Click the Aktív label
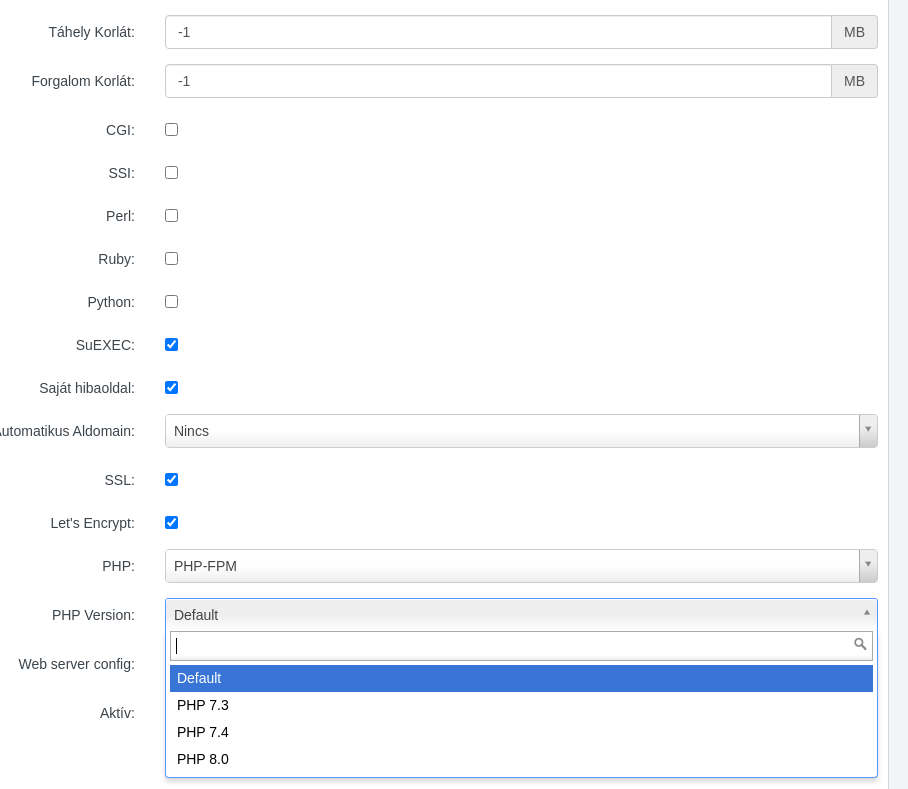 tap(117, 713)
